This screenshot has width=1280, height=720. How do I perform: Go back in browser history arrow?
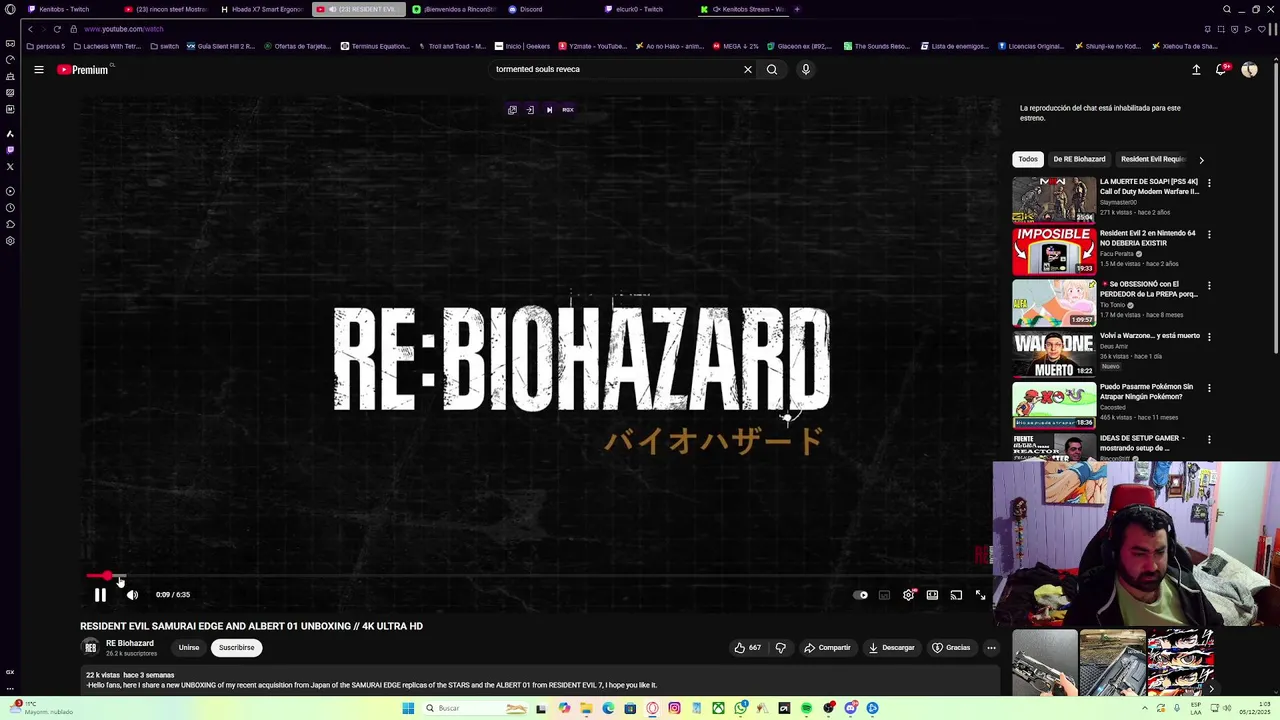30,29
